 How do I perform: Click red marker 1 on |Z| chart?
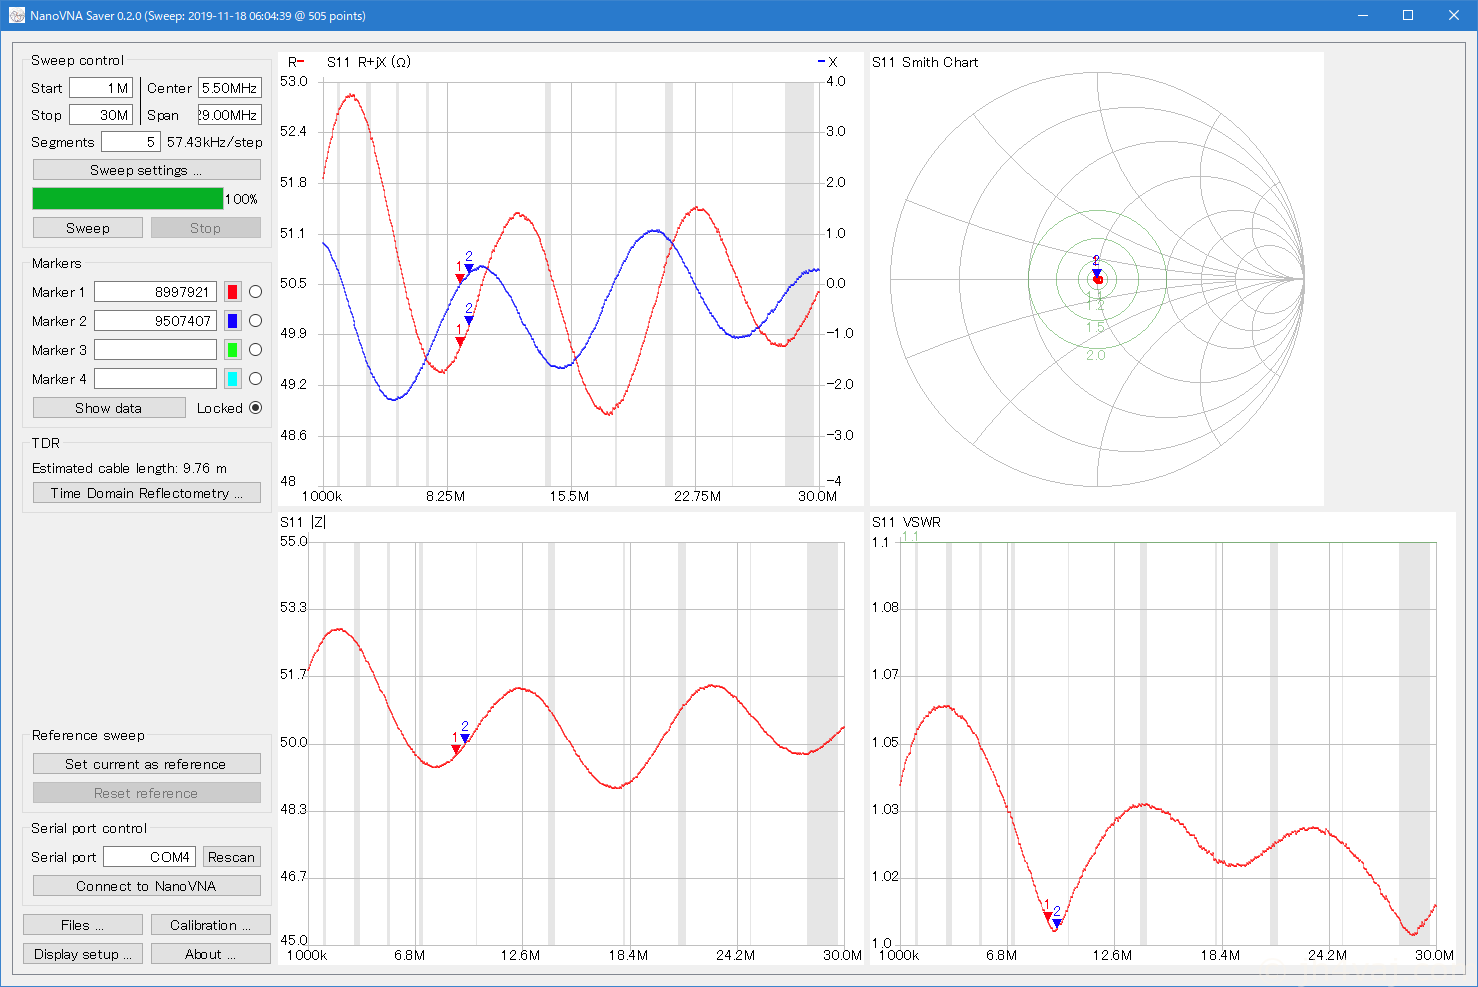click(x=456, y=748)
